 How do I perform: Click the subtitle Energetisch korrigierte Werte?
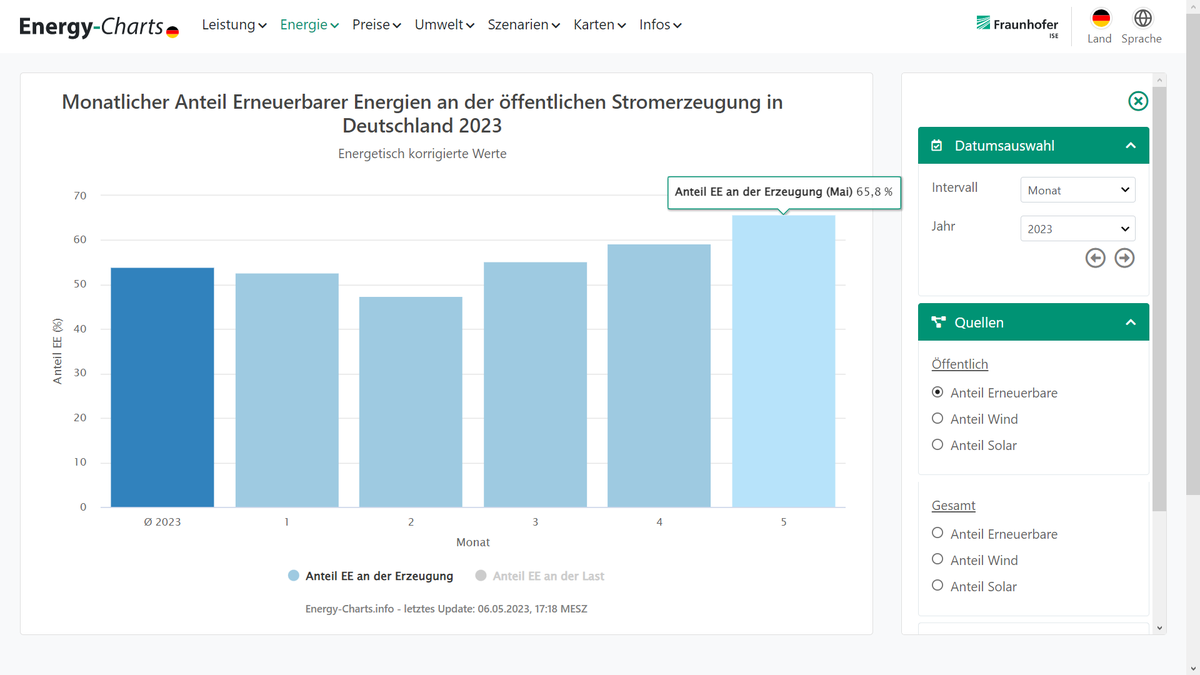pyautogui.click(x=422, y=154)
